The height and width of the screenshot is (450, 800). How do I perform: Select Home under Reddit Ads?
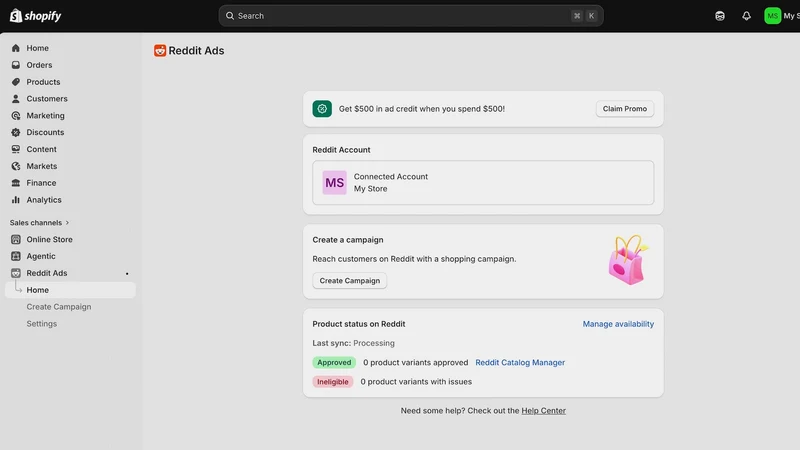[70, 290]
